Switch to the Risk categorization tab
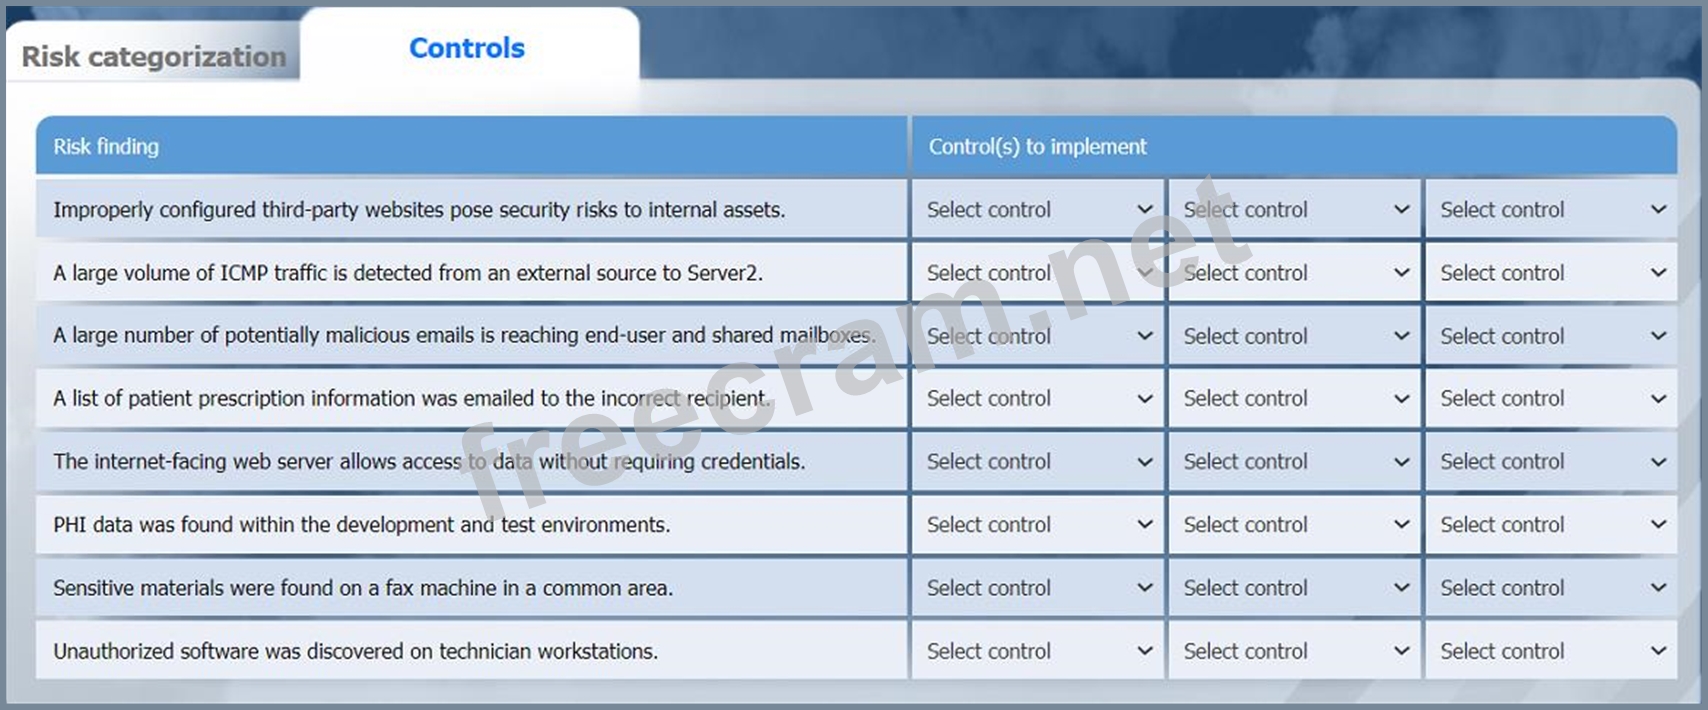This screenshot has width=1708, height=710. click(x=154, y=57)
